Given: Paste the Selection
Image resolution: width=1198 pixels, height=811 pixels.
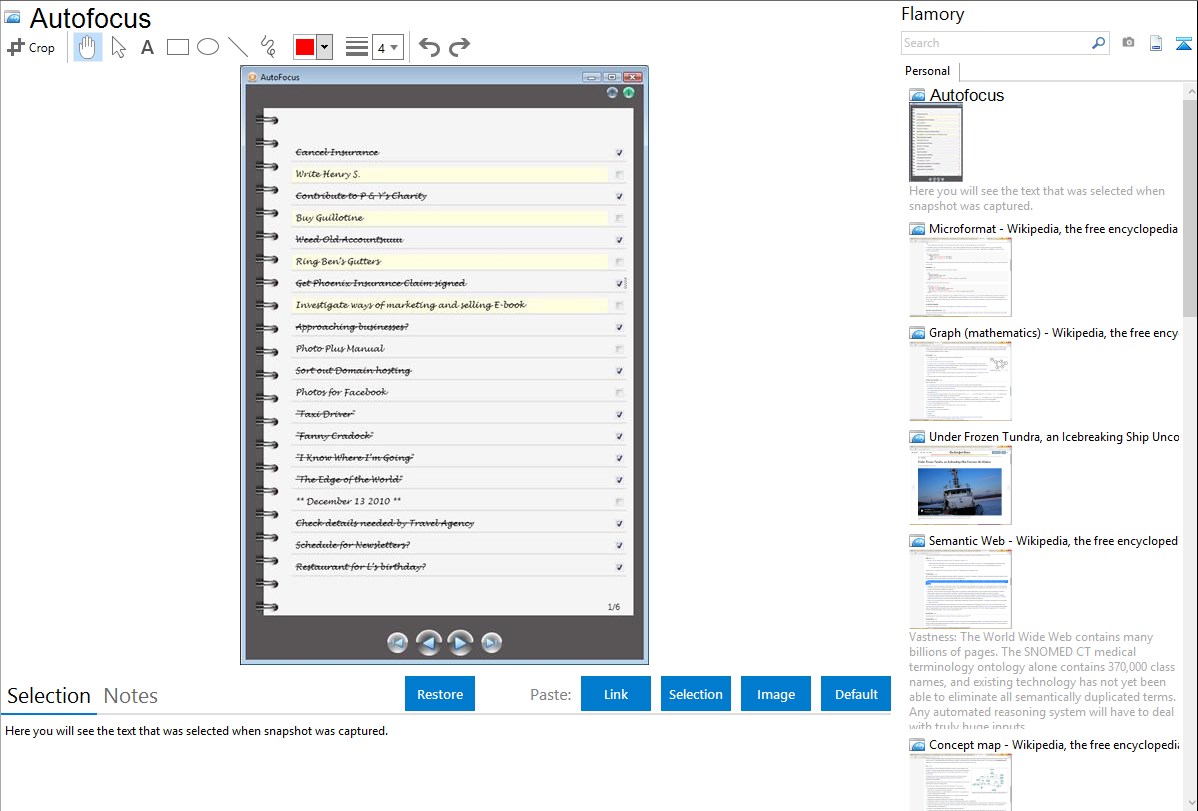Looking at the screenshot, I should (x=696, y=694).
